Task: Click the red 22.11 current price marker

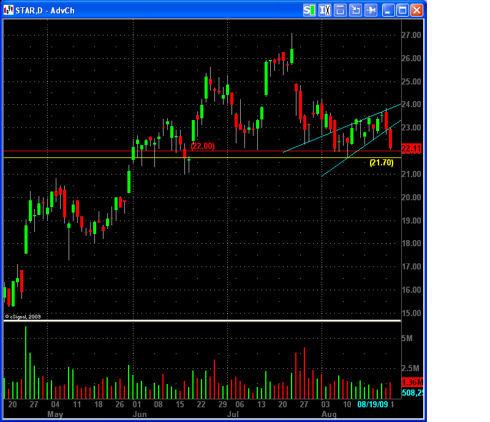Action: click(412, 149)
